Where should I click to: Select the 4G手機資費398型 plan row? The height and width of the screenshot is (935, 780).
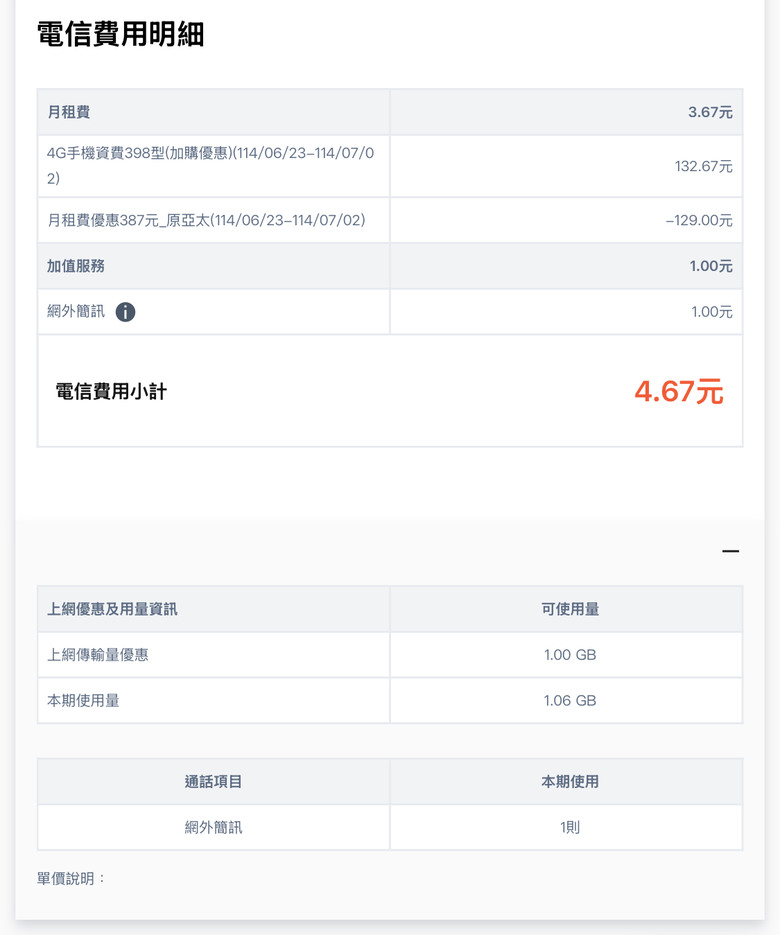pyautogui.click(x=211, y=166)
